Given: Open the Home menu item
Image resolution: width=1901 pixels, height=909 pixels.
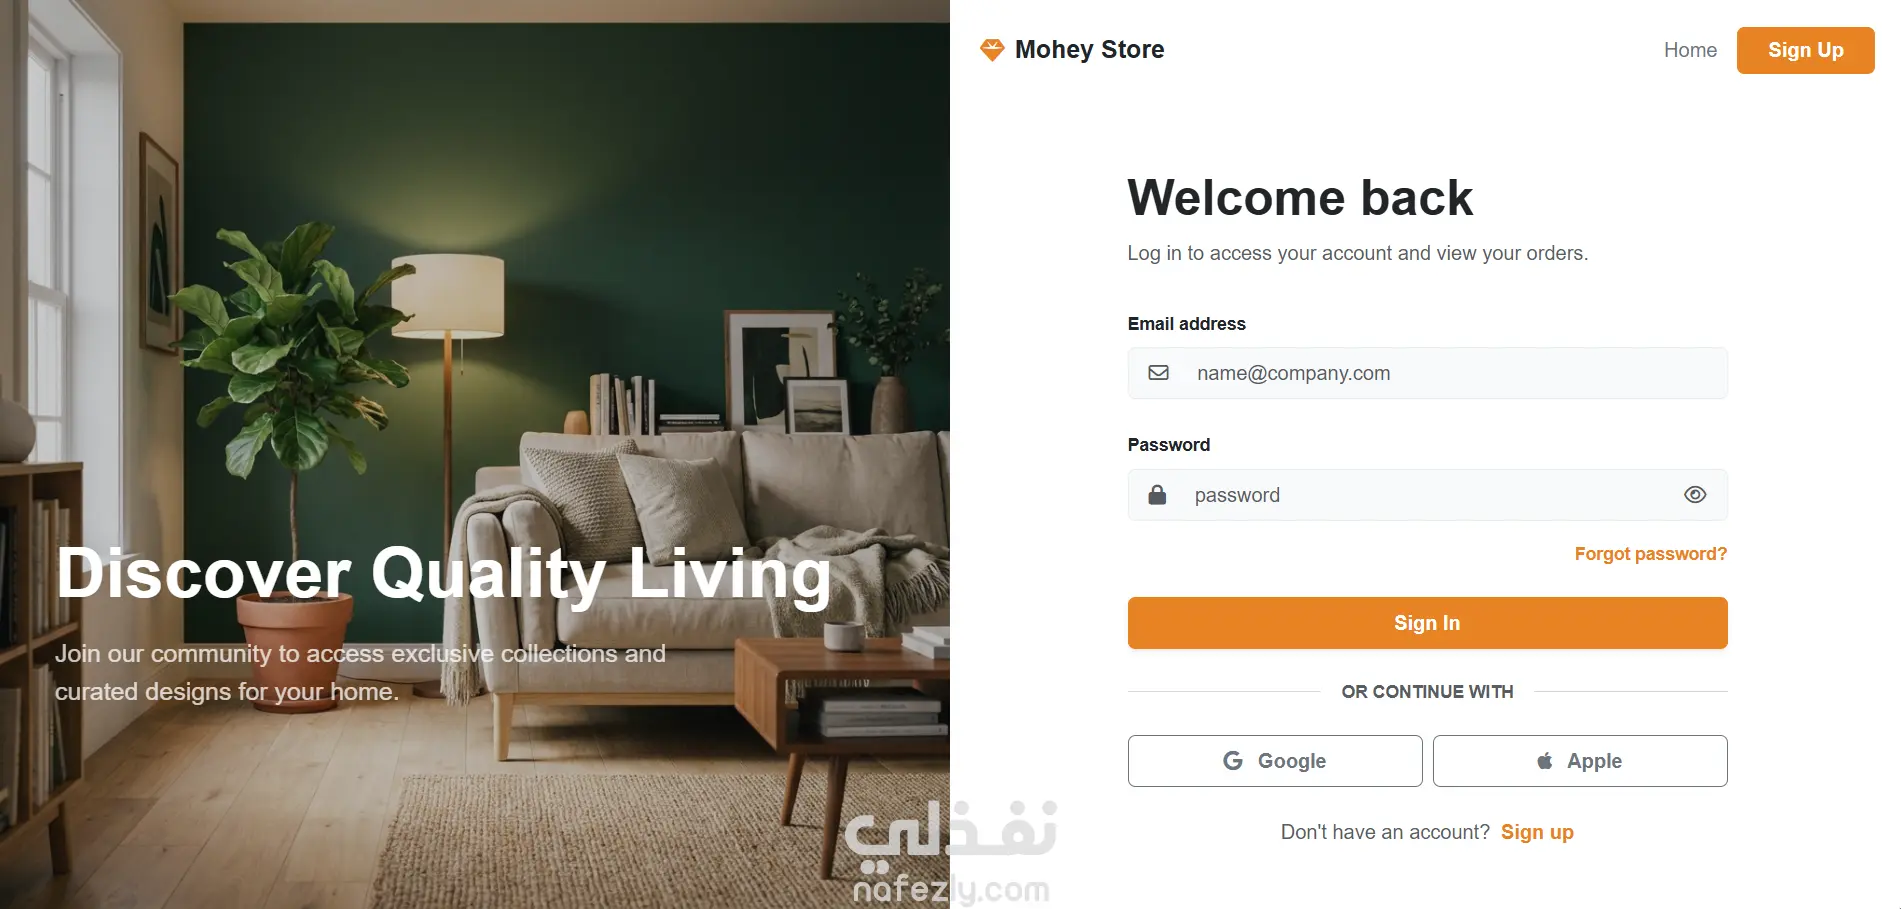Looking at the screenshot, I should point(1690,50).
